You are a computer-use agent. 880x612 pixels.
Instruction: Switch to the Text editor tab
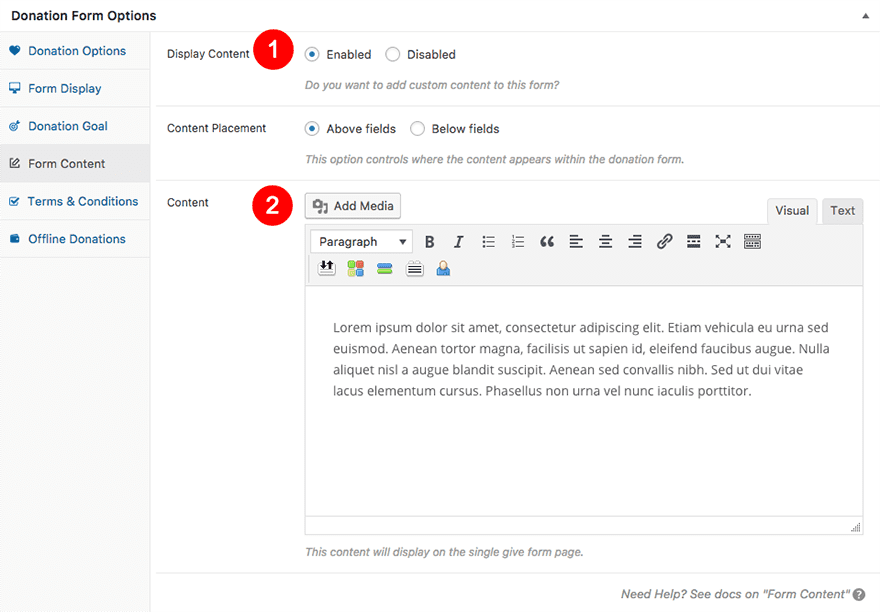pyautogui.click(x=842, y=211)
